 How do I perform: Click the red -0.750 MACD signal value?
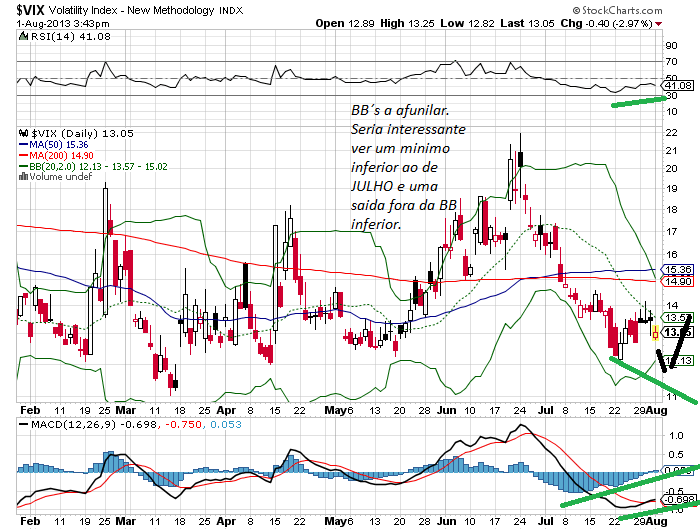[x=183, y=424]
